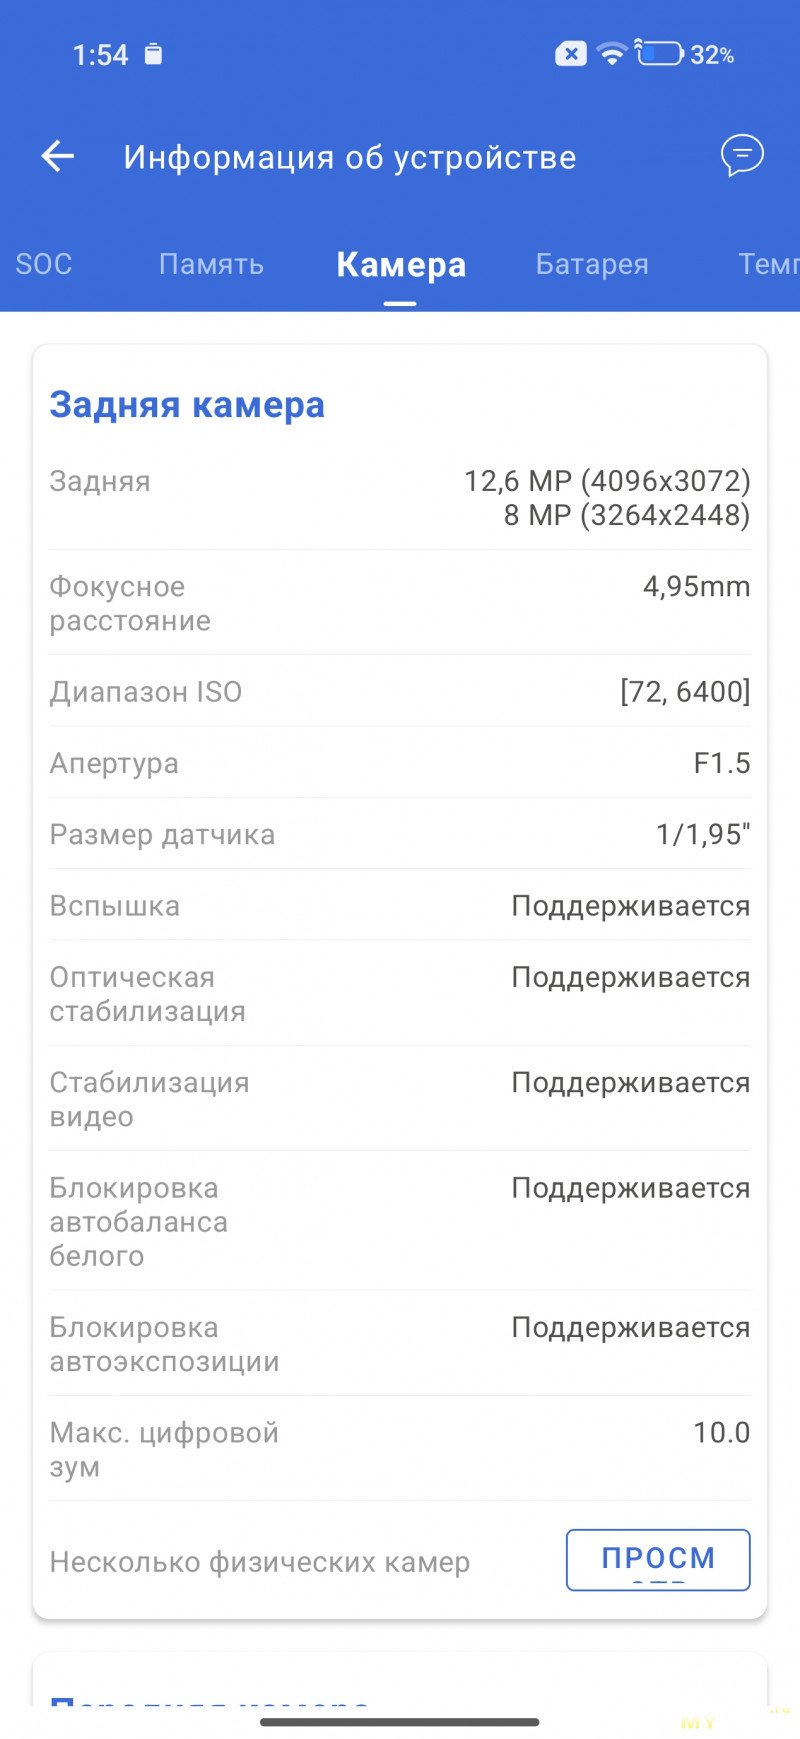Tap the SD card icon beside clock

tap(153, 54)
